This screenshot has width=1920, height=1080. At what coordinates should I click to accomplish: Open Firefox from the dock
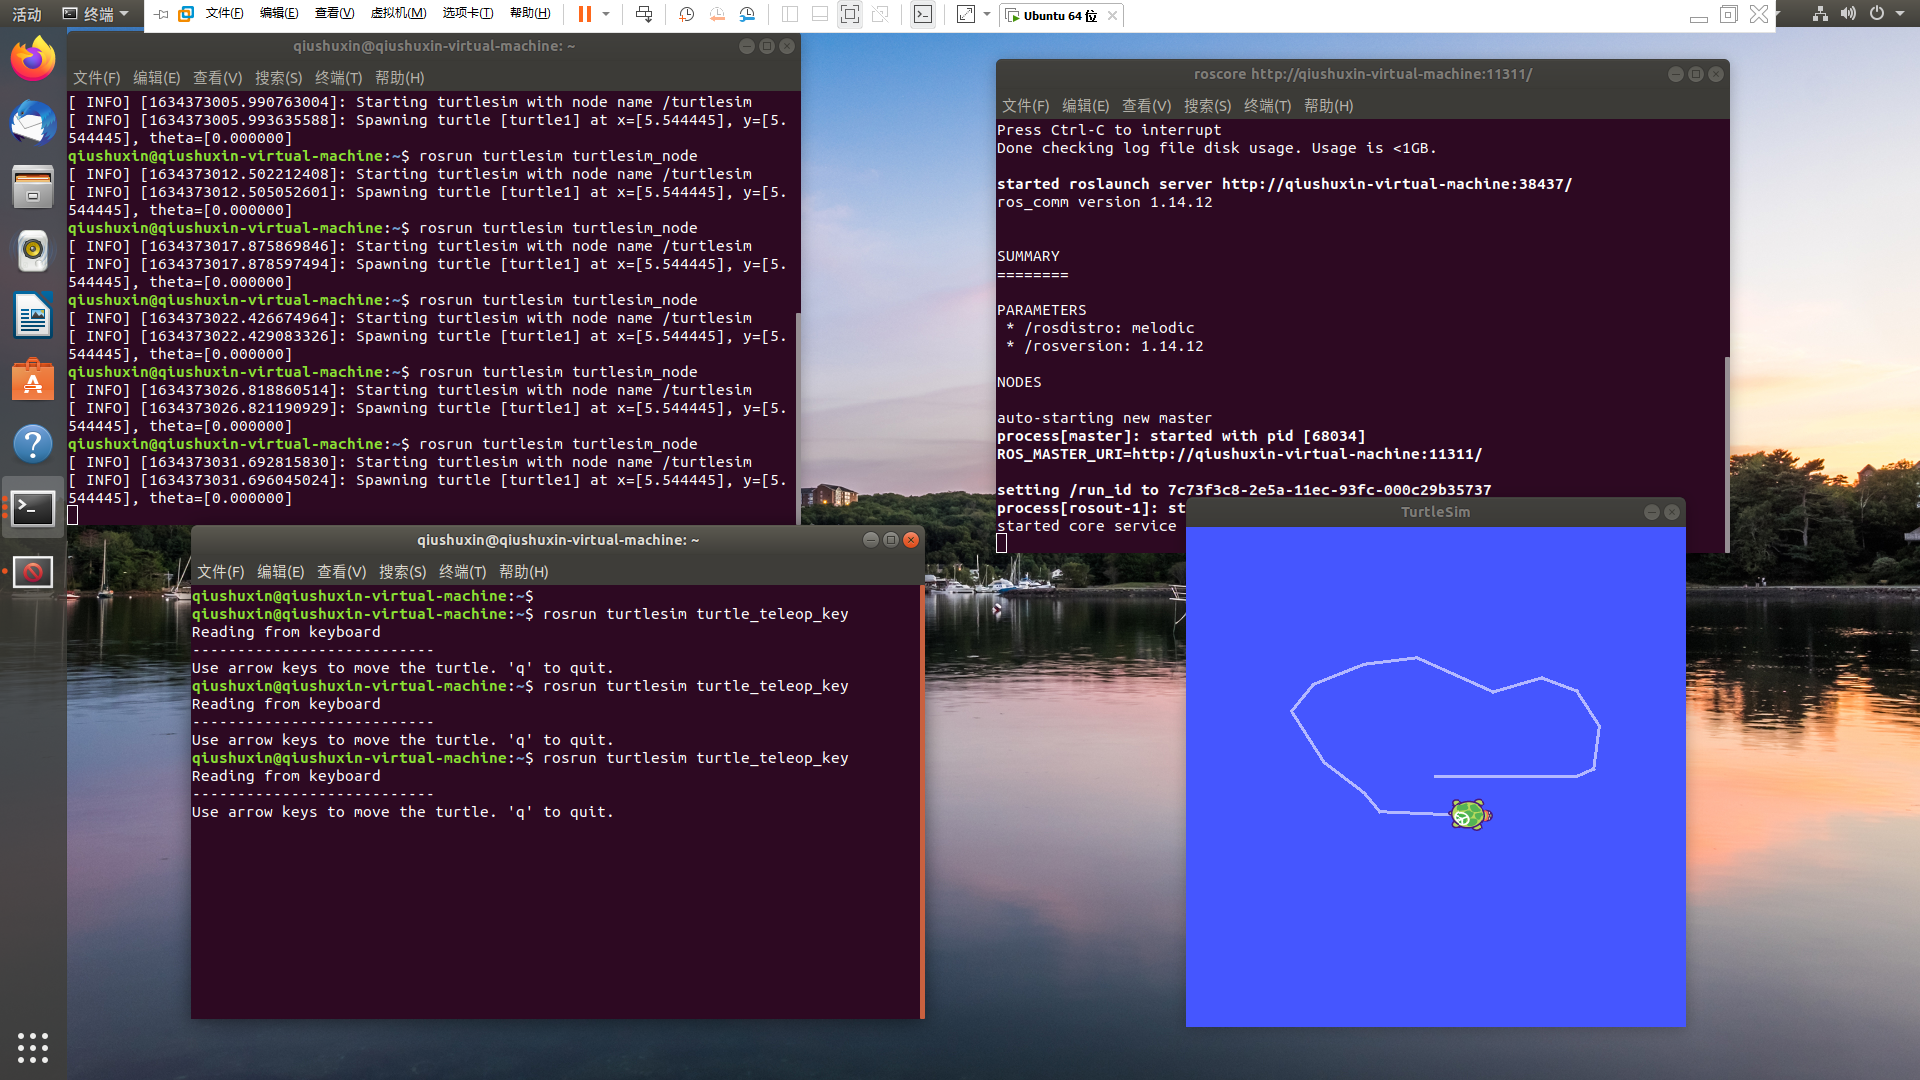click(x=33, y=59)
